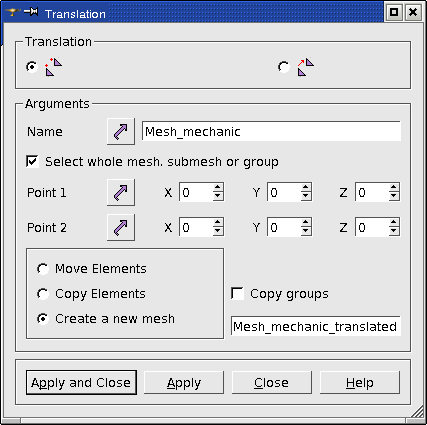Image resolution: width=427 pixels, height=425 pixels.
Task: Select Create a new mesh option
Action: (x=43, y=319)
